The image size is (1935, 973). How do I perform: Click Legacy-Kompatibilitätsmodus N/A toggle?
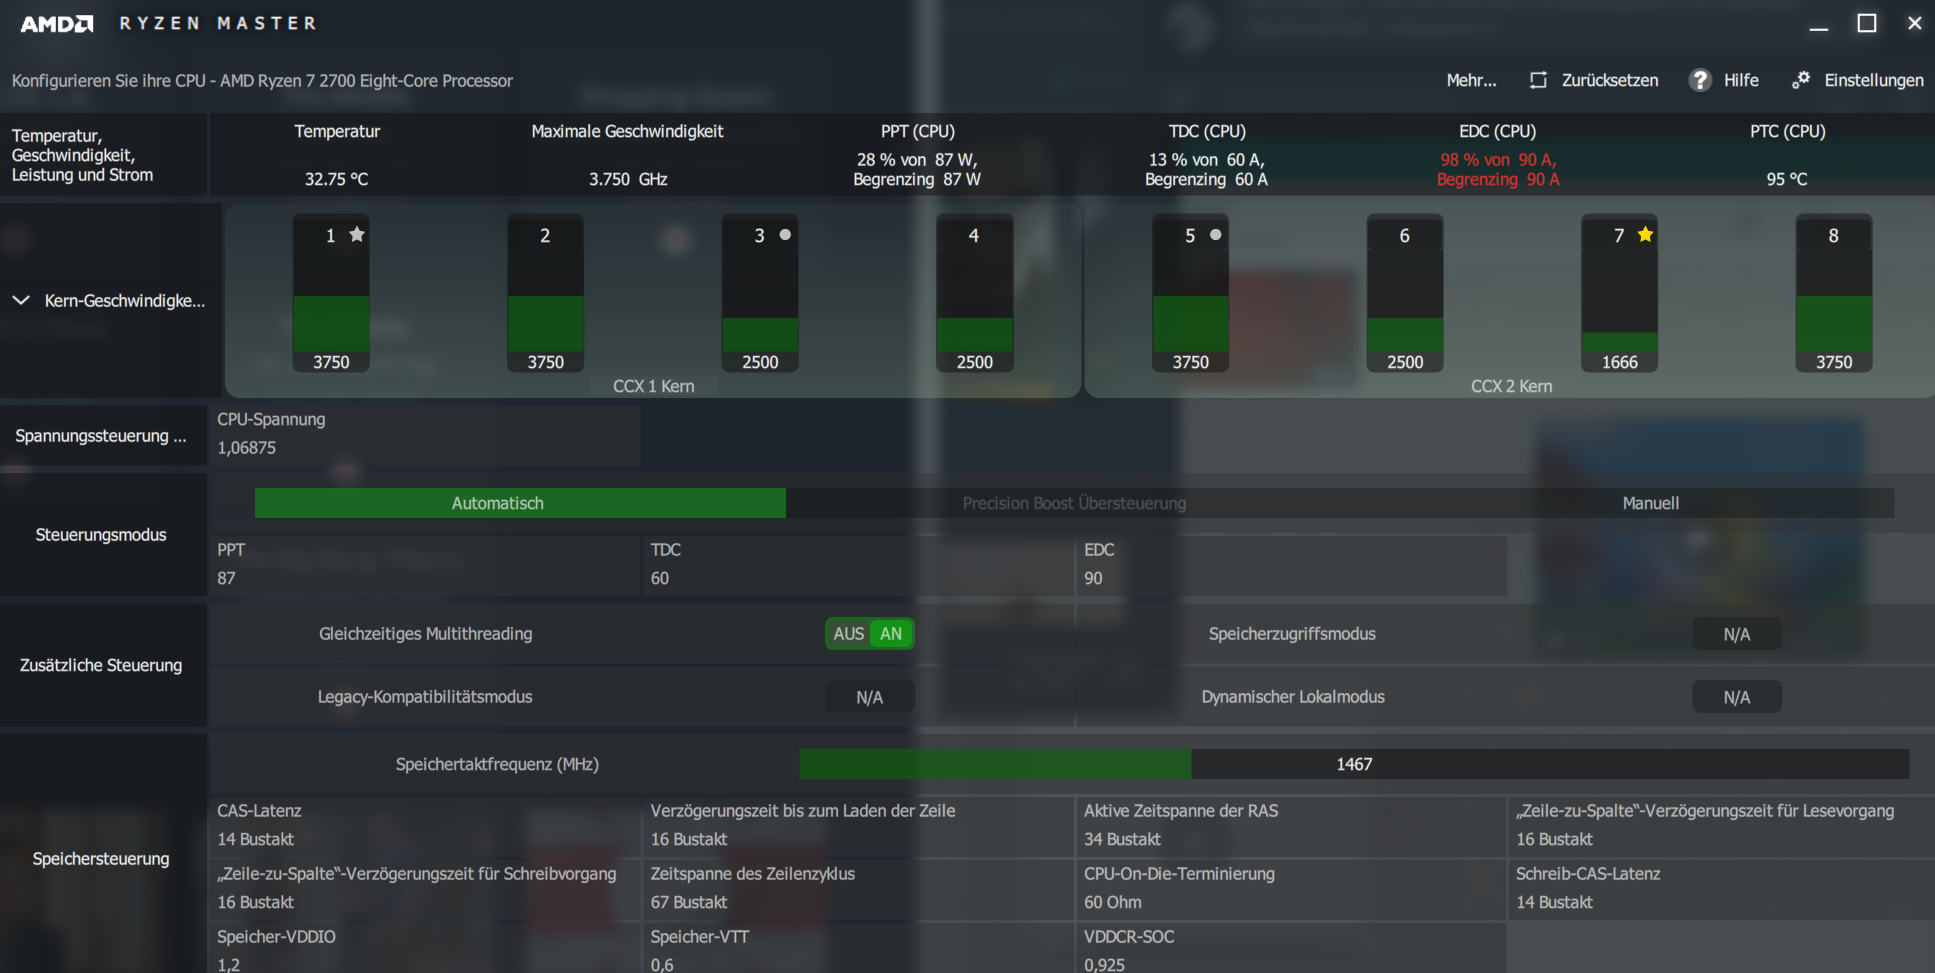click(x=869, y=697)
